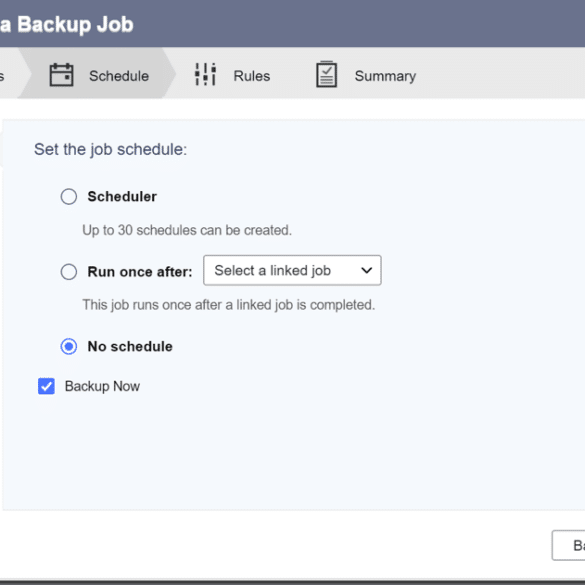585x585 pixels.
Task: Click the No schedule label
Action: (x=130, y=346)
